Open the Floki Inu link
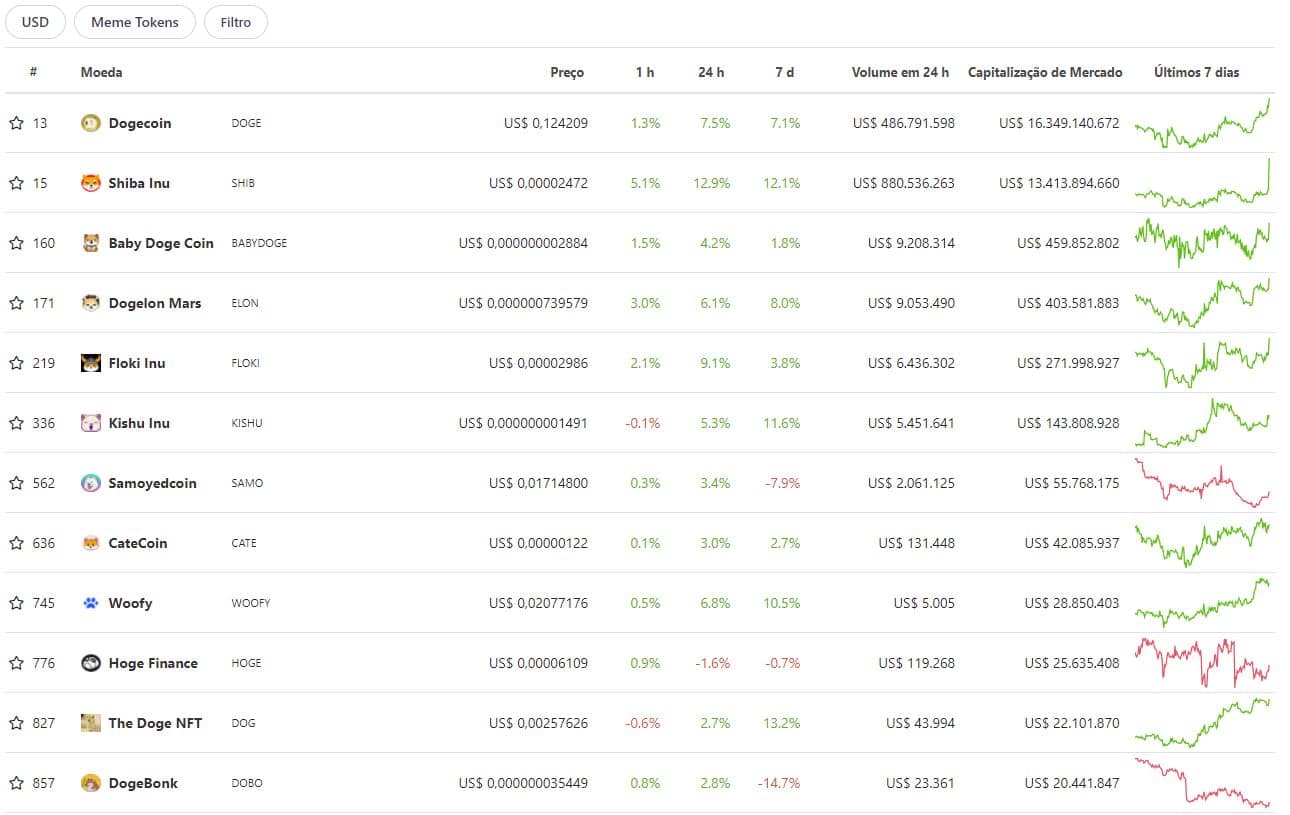This screenshot has height=815, width=1290. click(x=137, y=363)
